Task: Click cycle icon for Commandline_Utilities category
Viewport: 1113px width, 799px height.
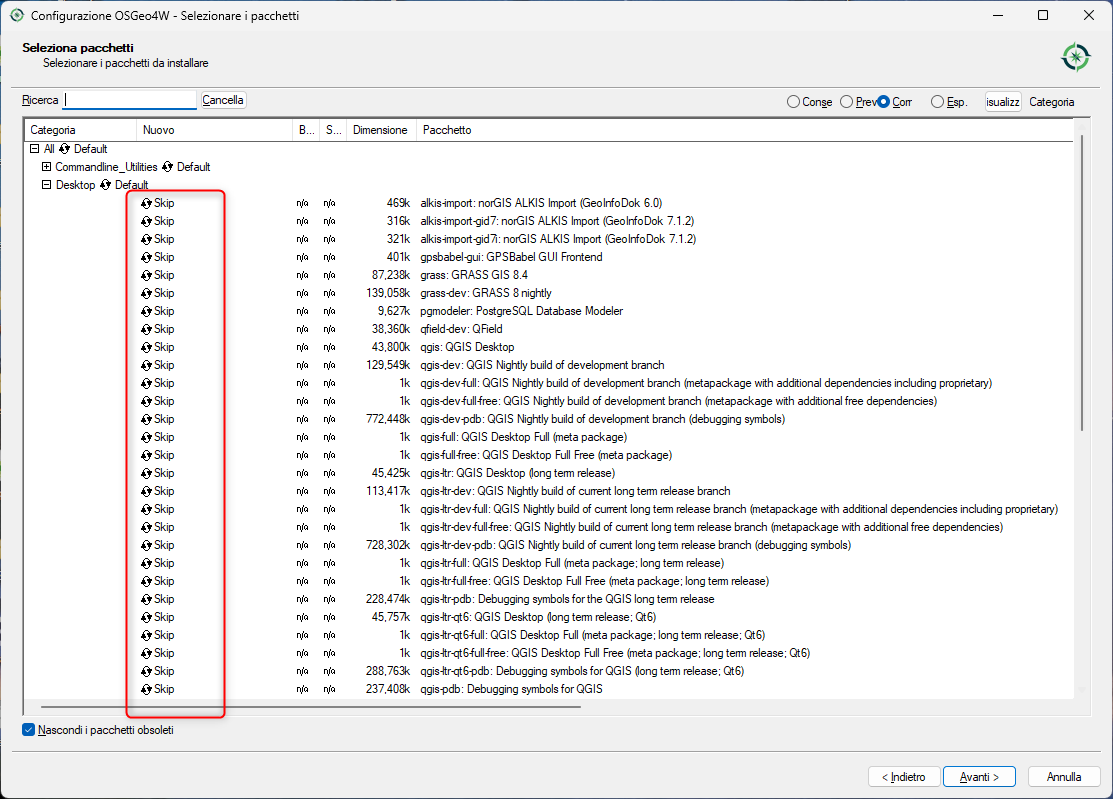Action: [x=168, y=167]
